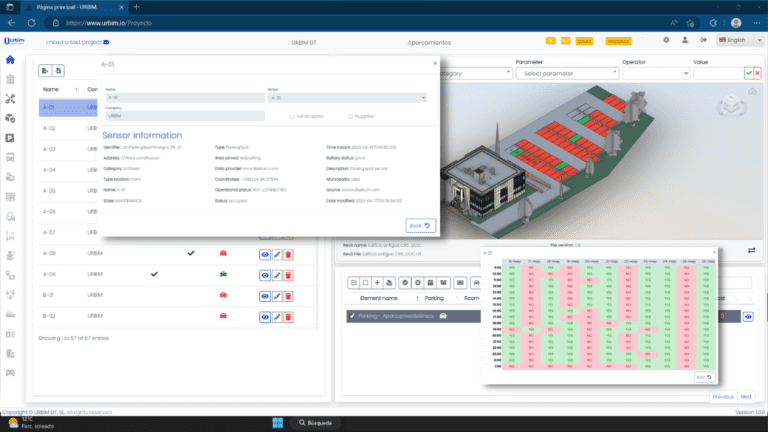The width and height of the screenshot is (768, 432).
Task: Toggle the Handicapped checkbox
Action: [292, 117]
